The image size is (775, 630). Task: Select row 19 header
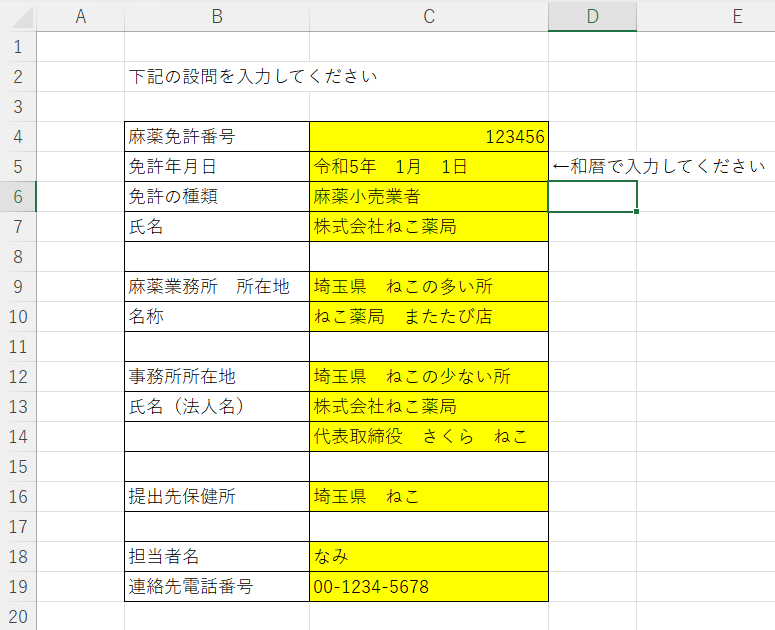tap(17, 587)
